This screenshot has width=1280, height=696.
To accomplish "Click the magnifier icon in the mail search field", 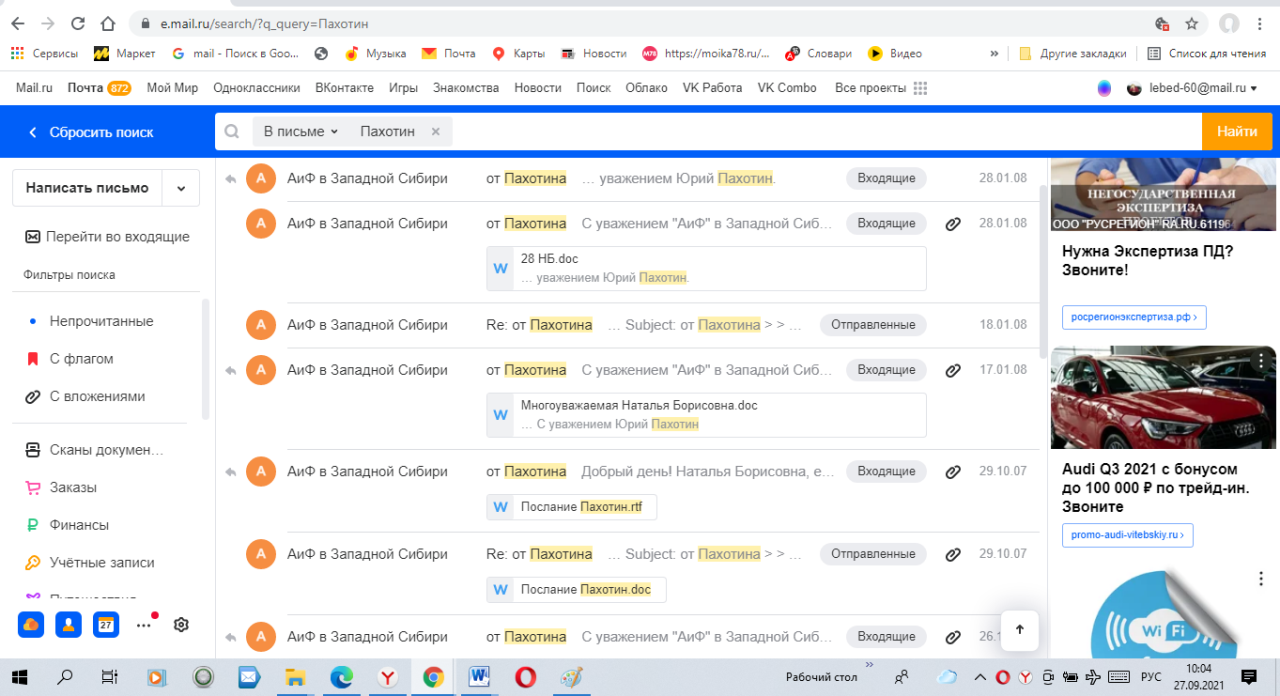I will click(232, 131).
